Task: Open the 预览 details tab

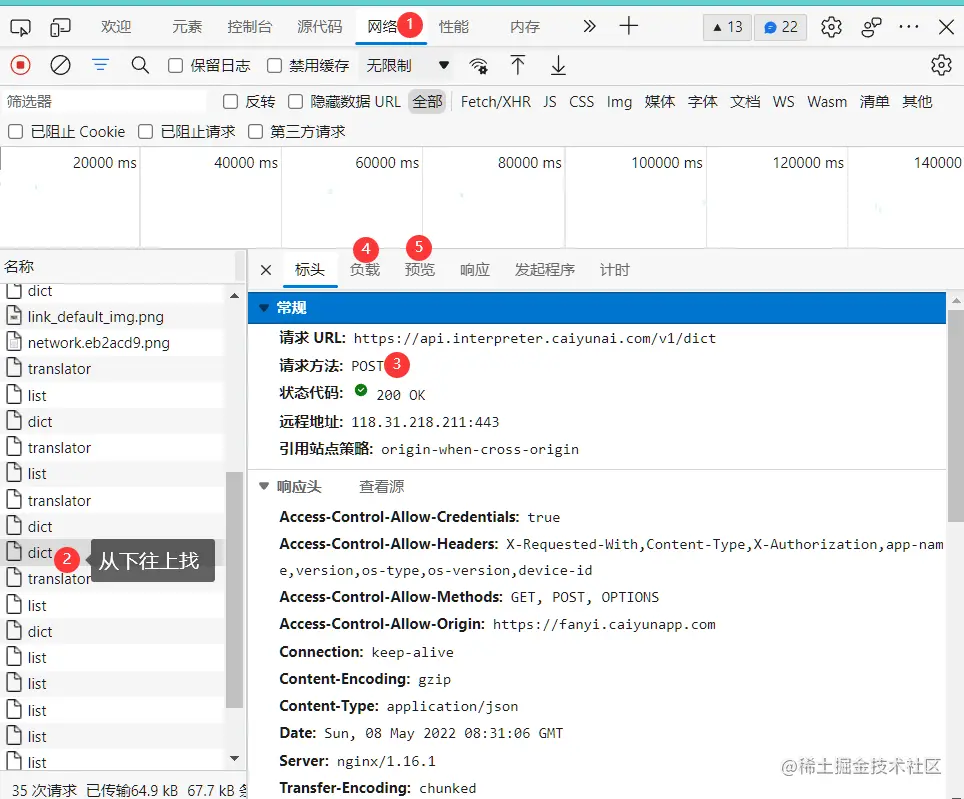Action: click(x=420, y=270)
